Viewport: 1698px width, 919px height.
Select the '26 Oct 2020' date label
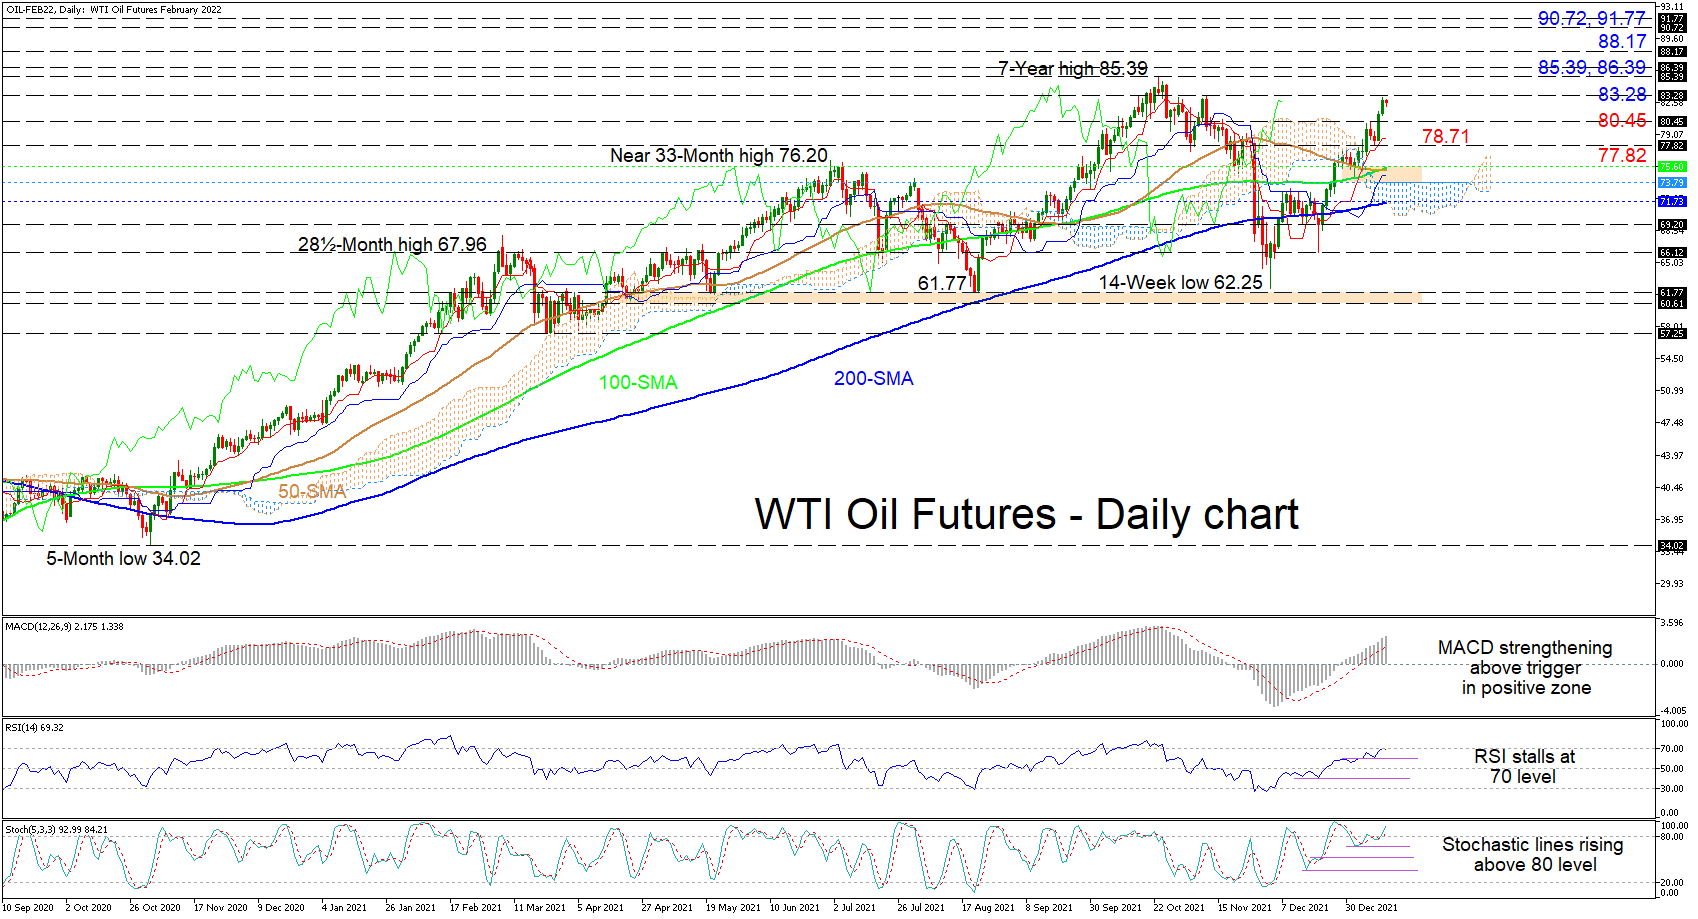tap(155, 908)
